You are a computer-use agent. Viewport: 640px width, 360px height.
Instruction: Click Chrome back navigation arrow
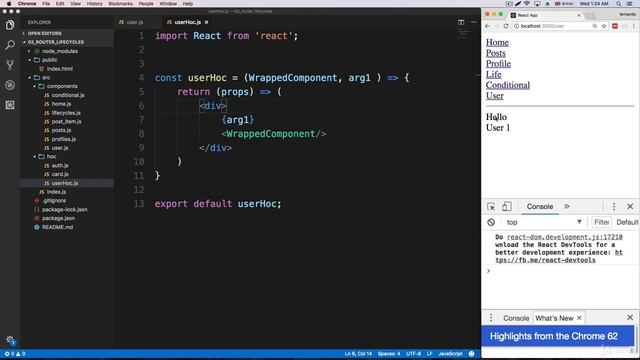click(x=487, y=26)
